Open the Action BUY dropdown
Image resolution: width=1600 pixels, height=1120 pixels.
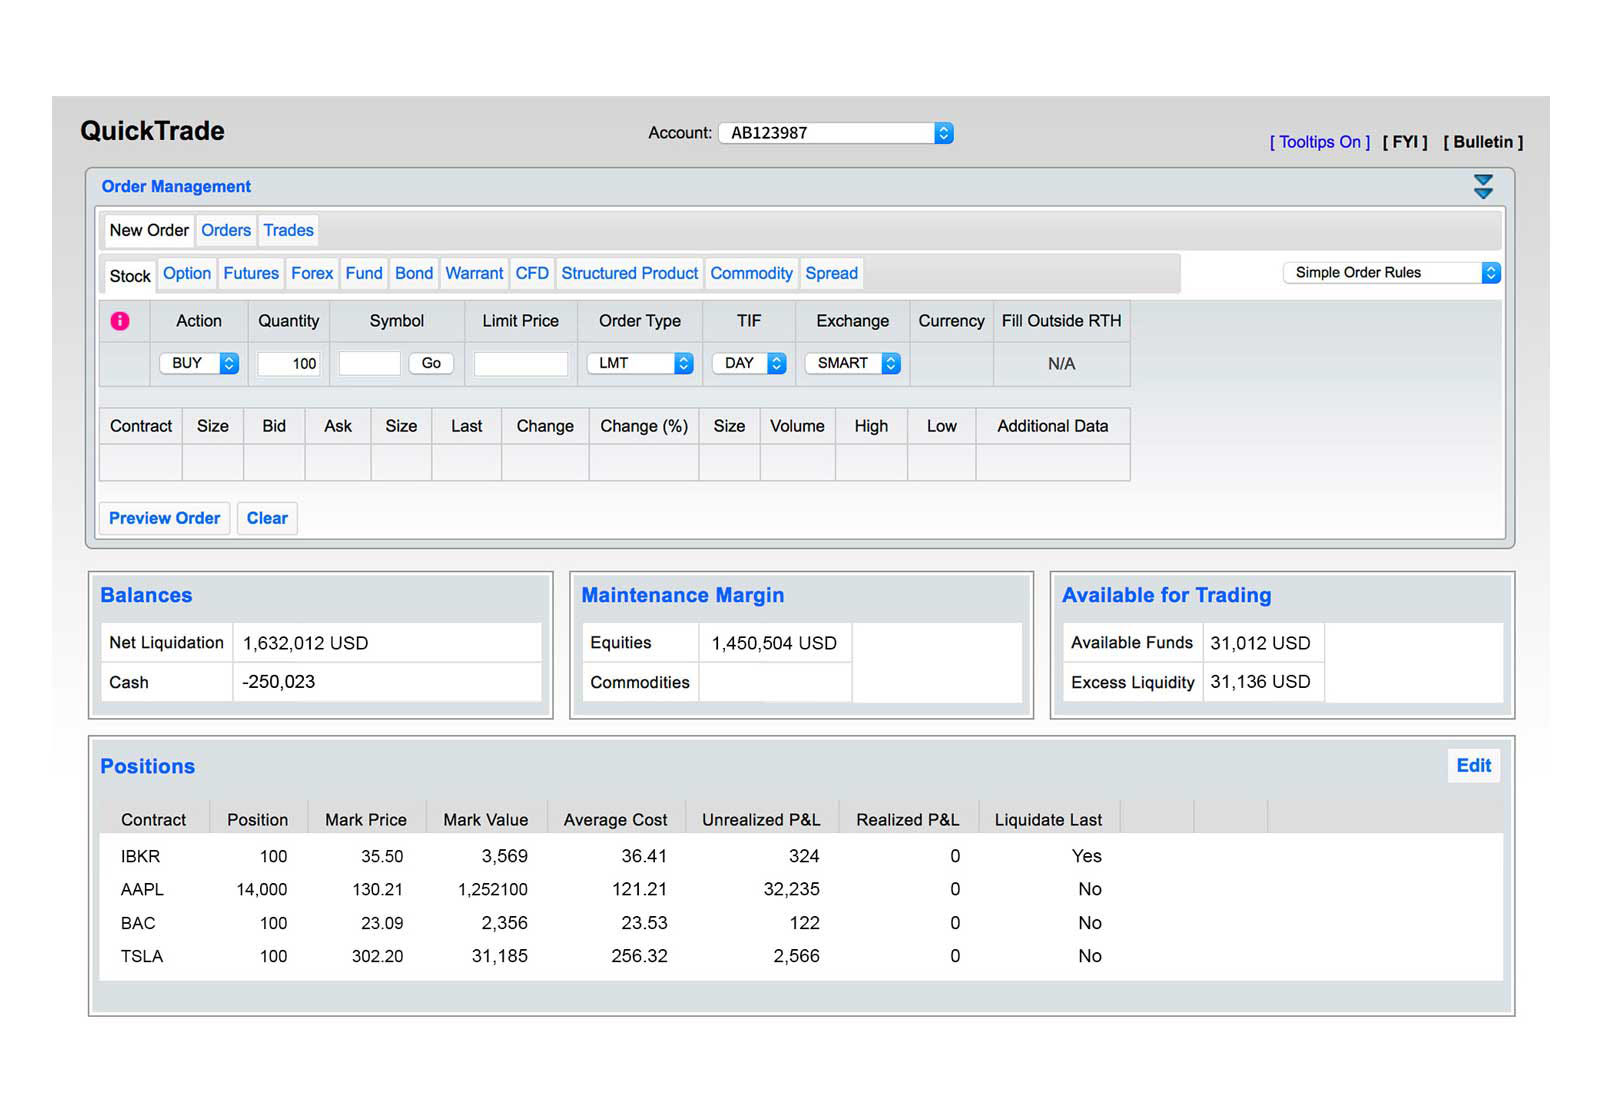[199, 363]
